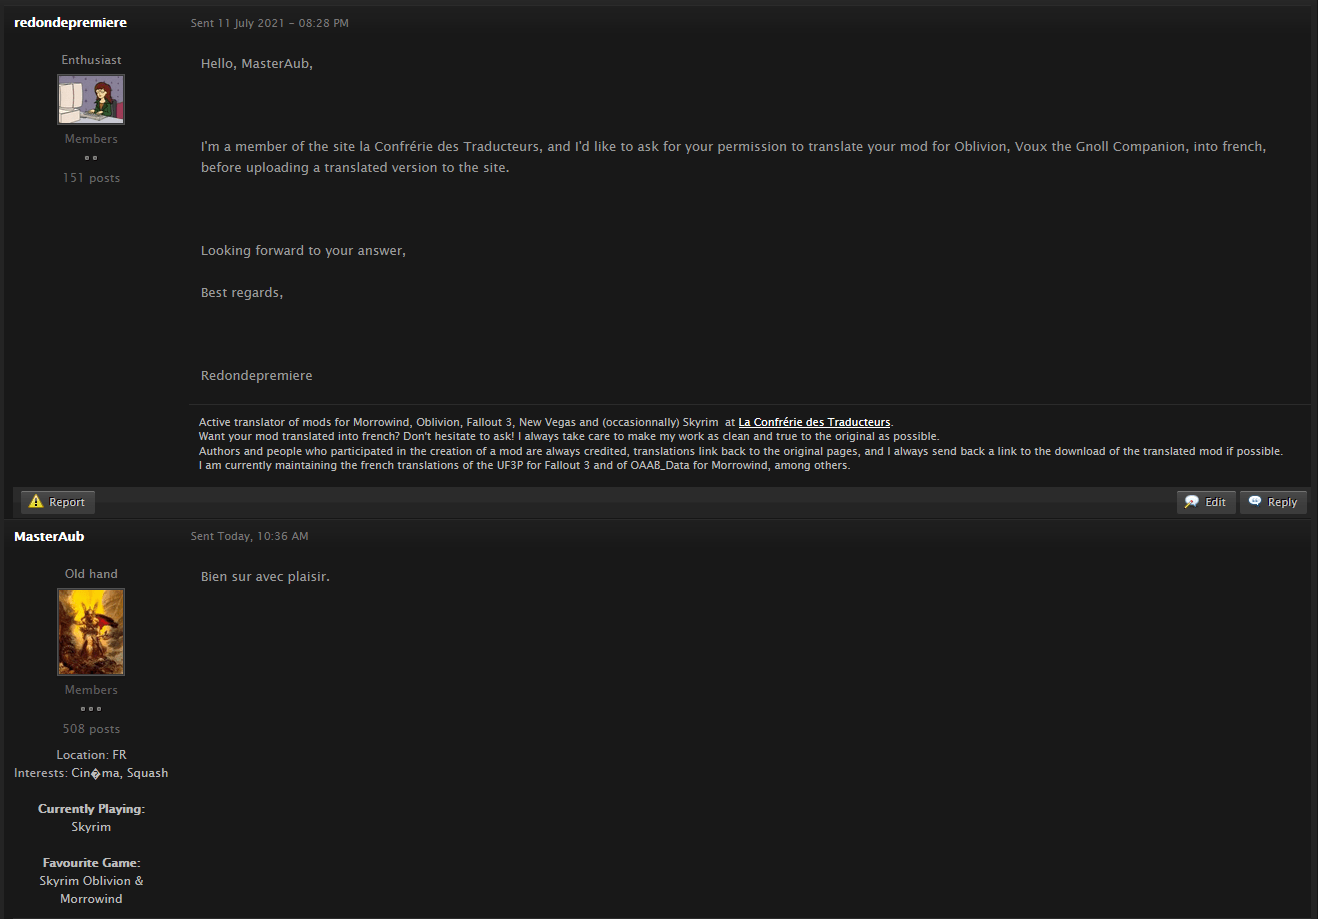Click the Report button text
1318x919 pixels.
click(67, 502)
